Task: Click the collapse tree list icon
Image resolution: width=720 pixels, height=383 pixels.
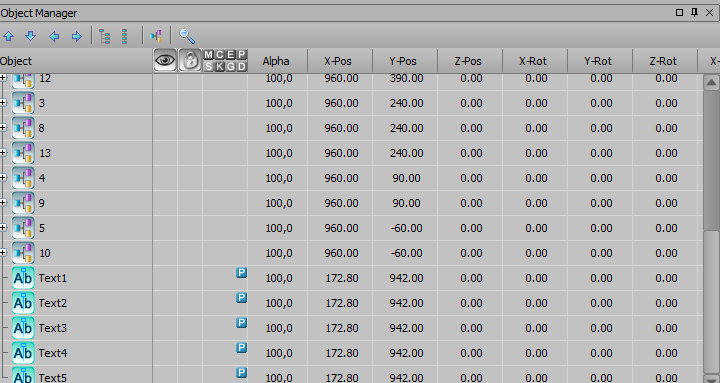Action: [x=125, y=36]
